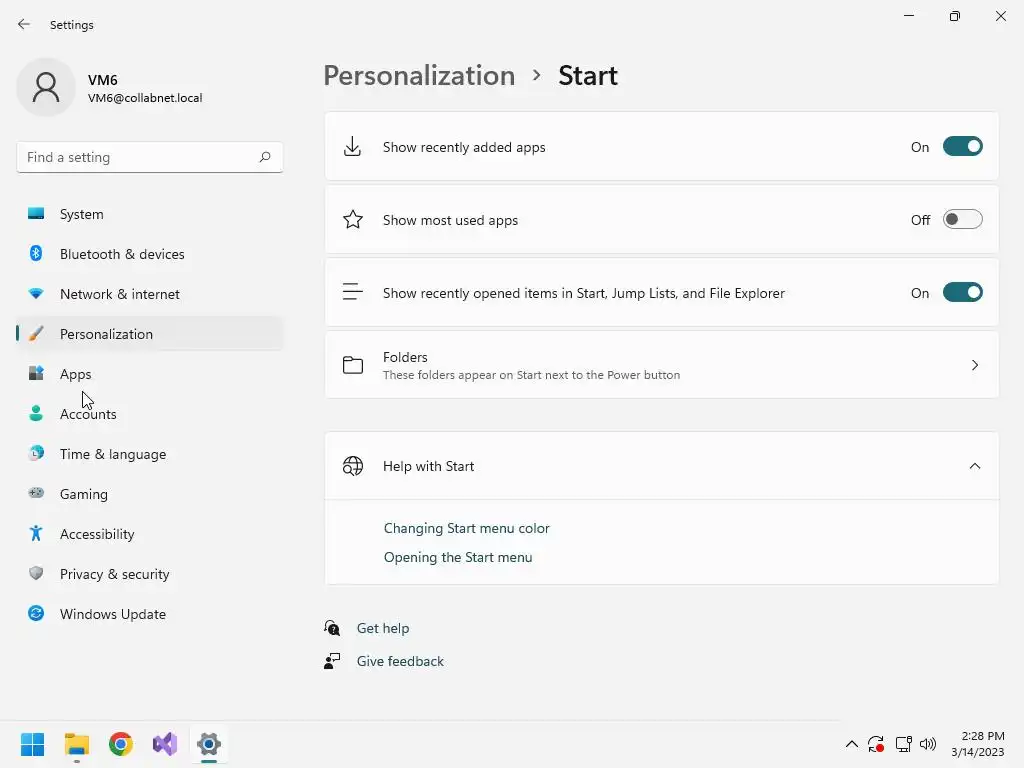The width and height of the screenshot is (1024, 768).
Task: Click the folder icon in the Folders row
Action: (353, 365)
